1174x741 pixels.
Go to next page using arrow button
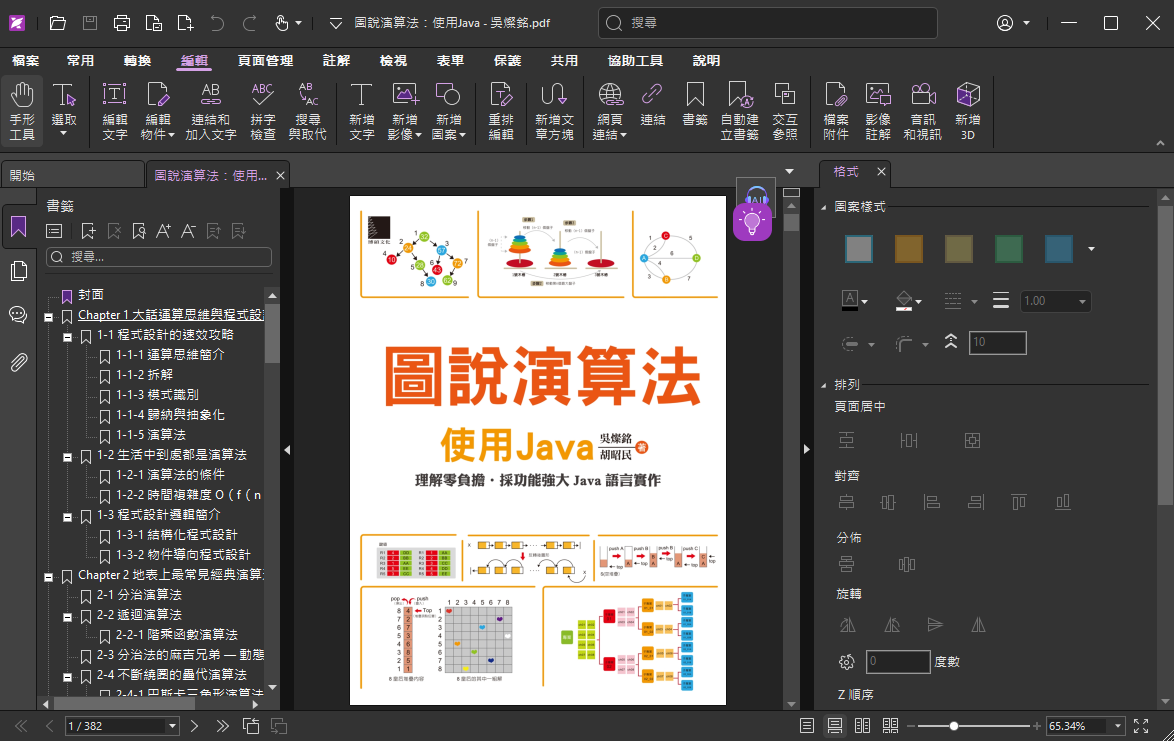(194, 725)
